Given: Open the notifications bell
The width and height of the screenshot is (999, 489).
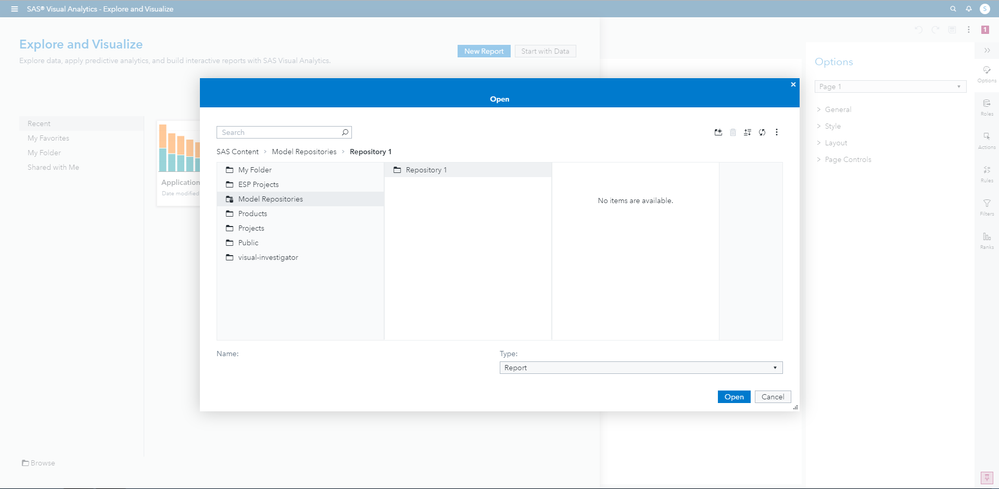Looking at the screenshot, I should click(968, 9).
